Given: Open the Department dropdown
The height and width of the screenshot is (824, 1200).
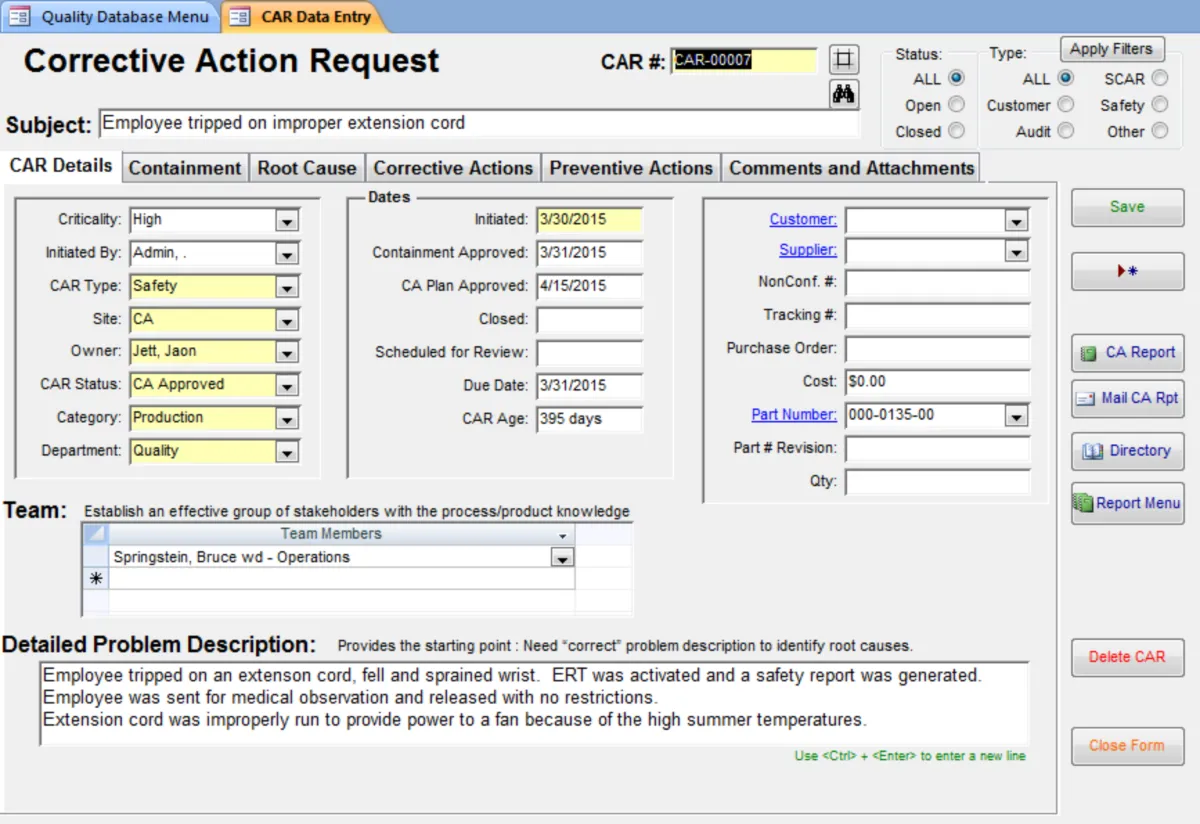Looking at the screenshot, I should coord(287,452).
